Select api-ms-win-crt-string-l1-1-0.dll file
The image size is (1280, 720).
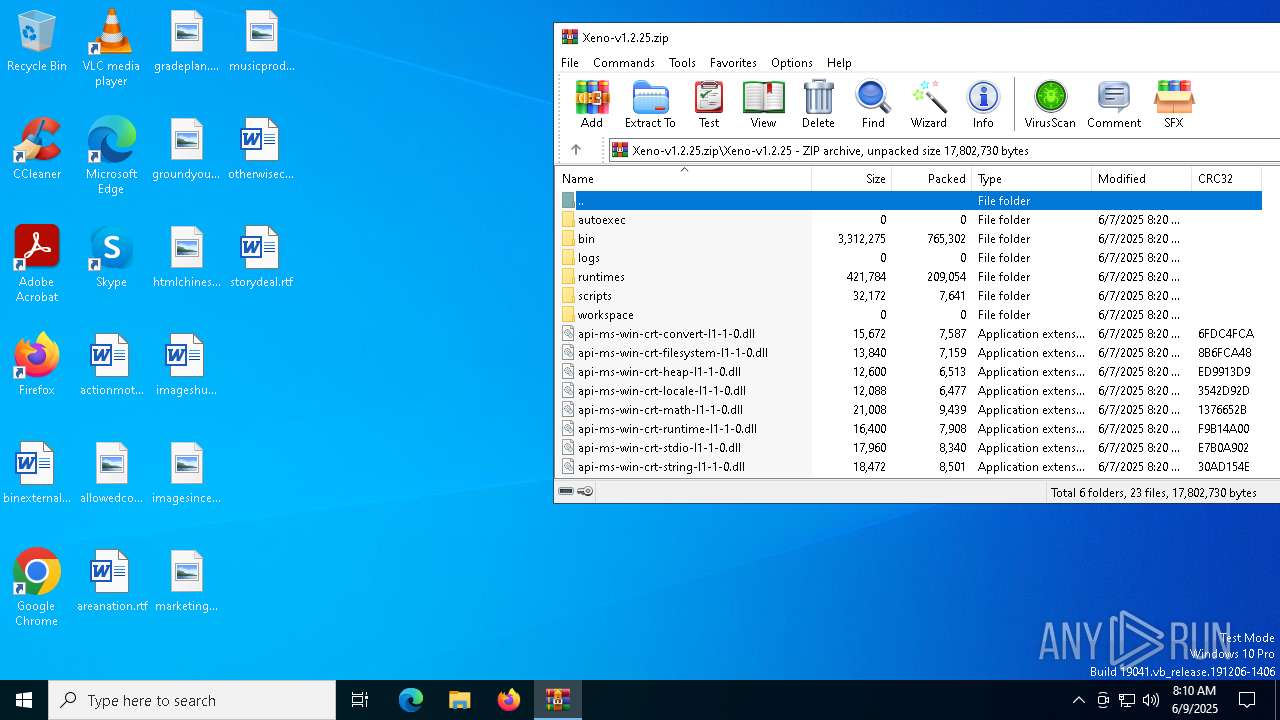tap(909, 466)
